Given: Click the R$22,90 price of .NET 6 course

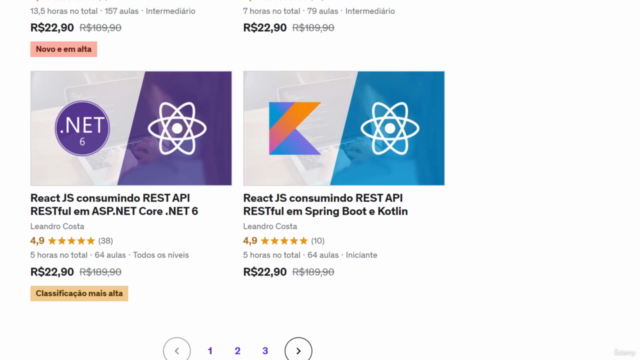Looking at the screenshot, I should pyautogui.click(x=52, y=272).
